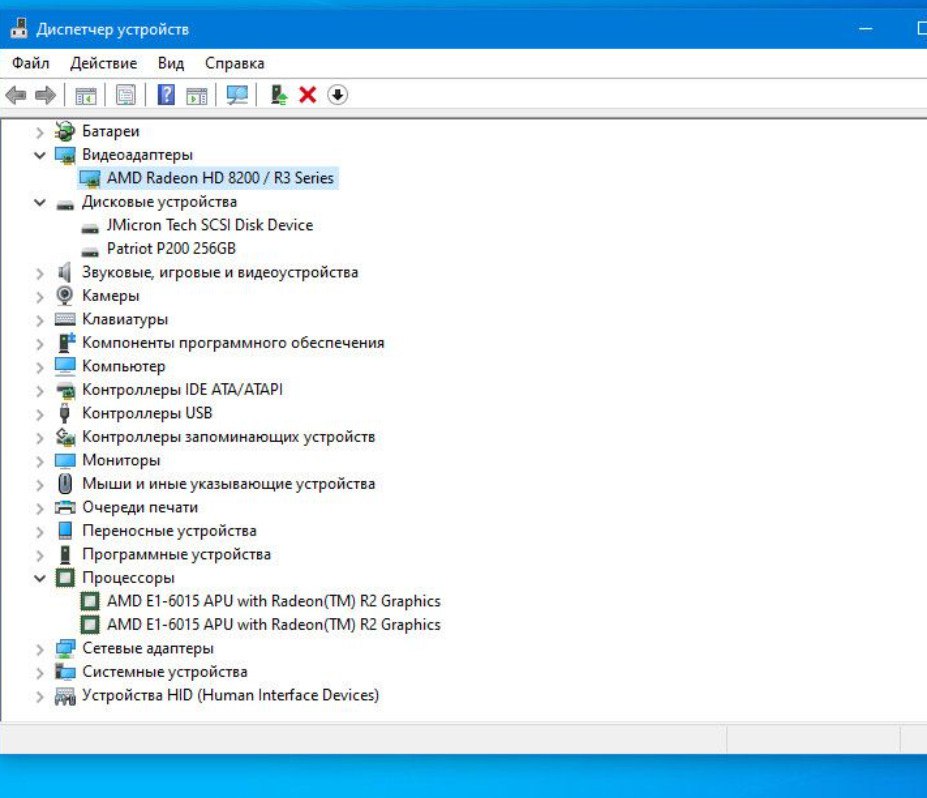Expand Программные устройства chevron
This screenshot has width=927, height=798.
(40, 556)
